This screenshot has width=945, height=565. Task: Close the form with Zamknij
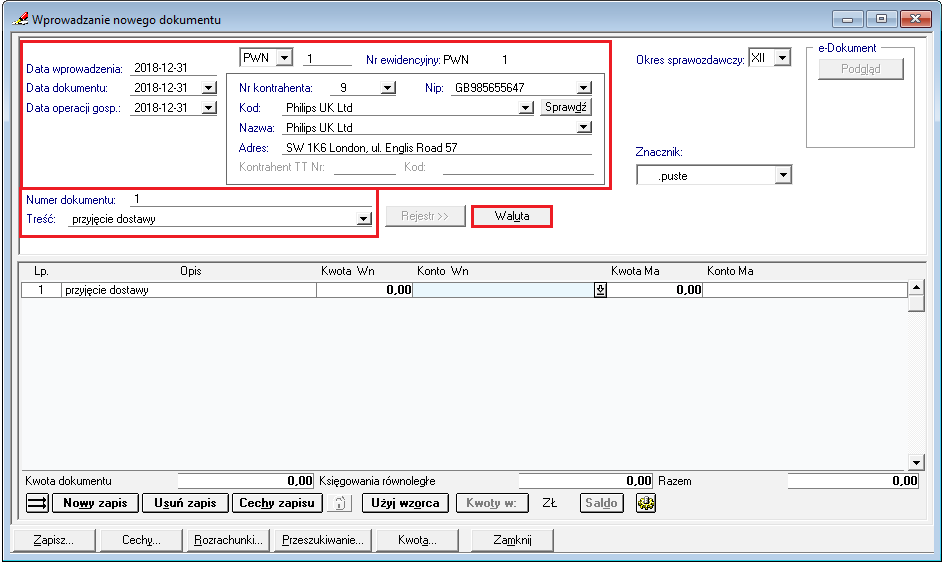tap(512, 540)
